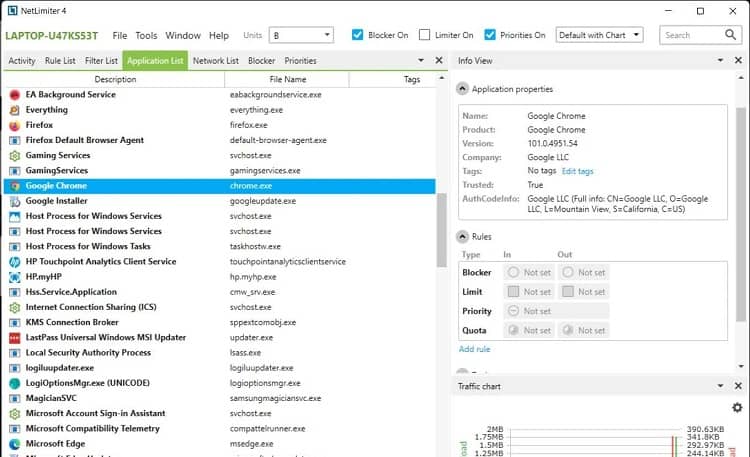Click the Everything app icon

[15, 110]
